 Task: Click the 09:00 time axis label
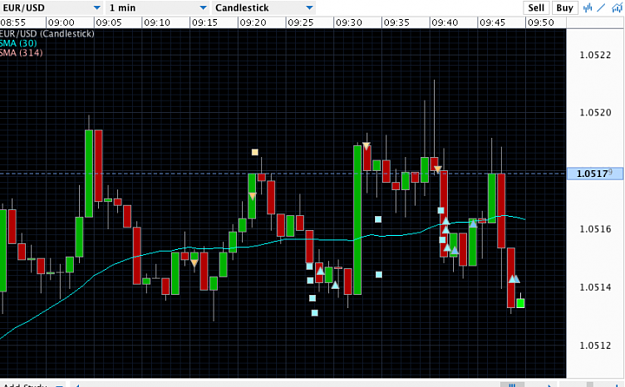point(61,23)
